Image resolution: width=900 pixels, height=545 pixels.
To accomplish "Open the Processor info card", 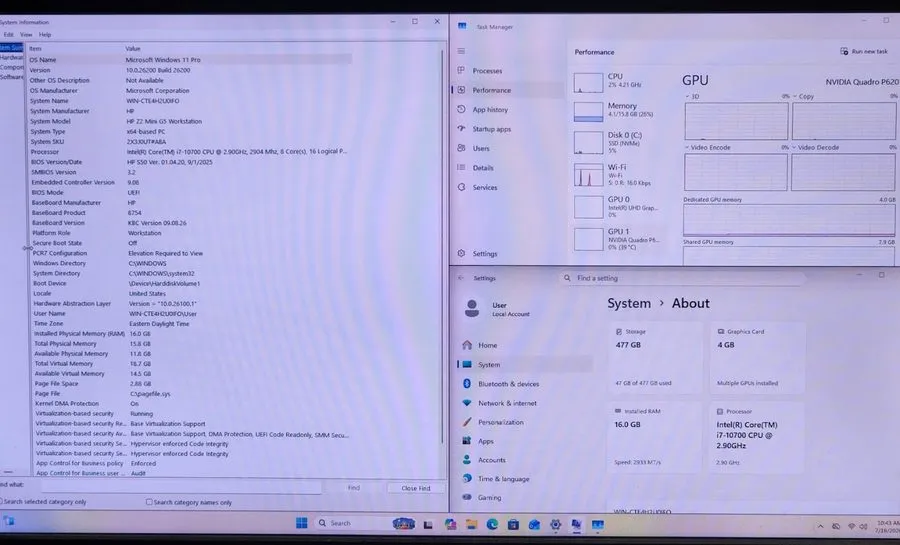I will [x=758, y=437].
